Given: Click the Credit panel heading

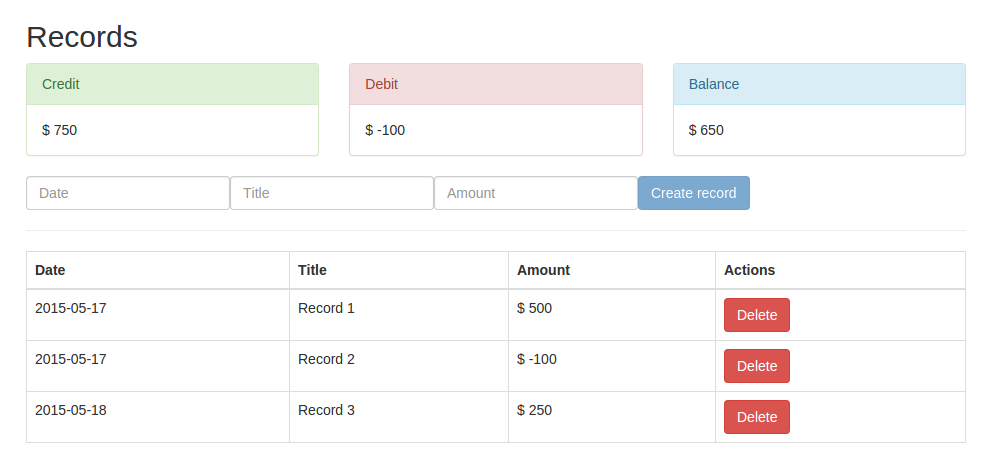Looking at the screenshot, I should coord(172,84).
